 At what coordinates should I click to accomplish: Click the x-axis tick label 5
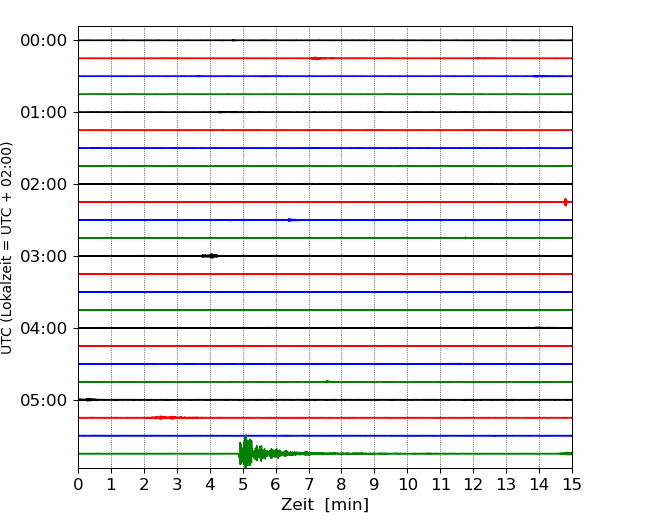[x=243, y=484]
